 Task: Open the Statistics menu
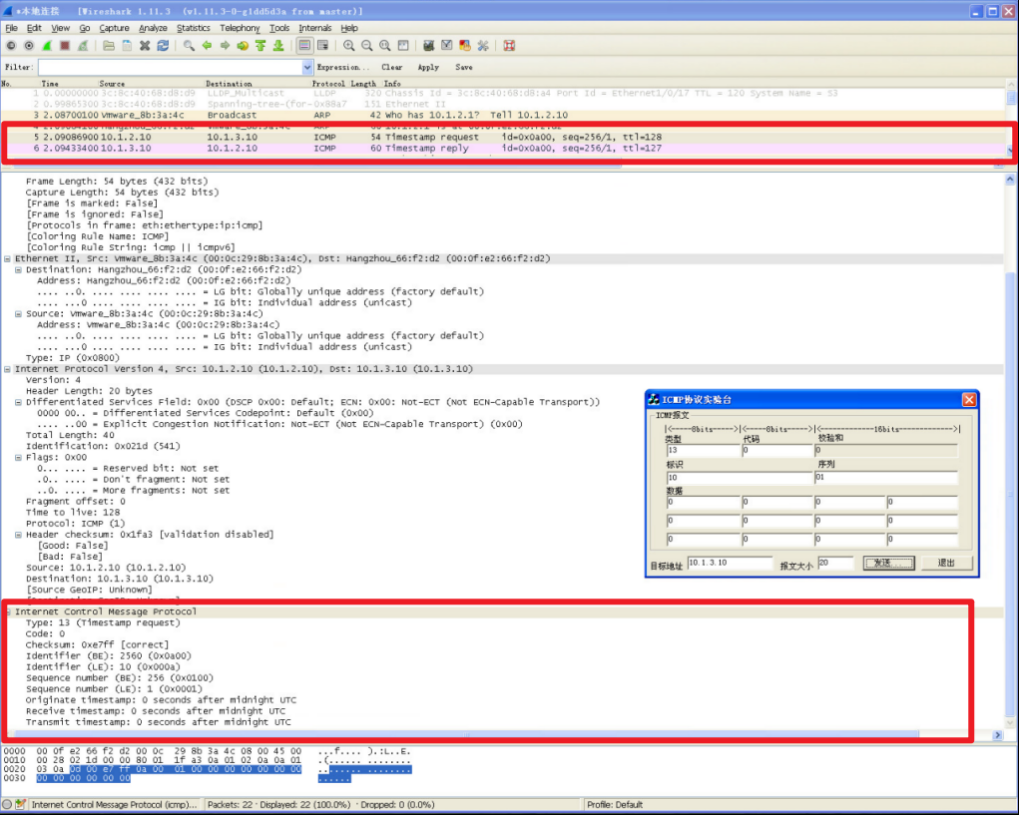pyautogui.click(x=194, y=28)
